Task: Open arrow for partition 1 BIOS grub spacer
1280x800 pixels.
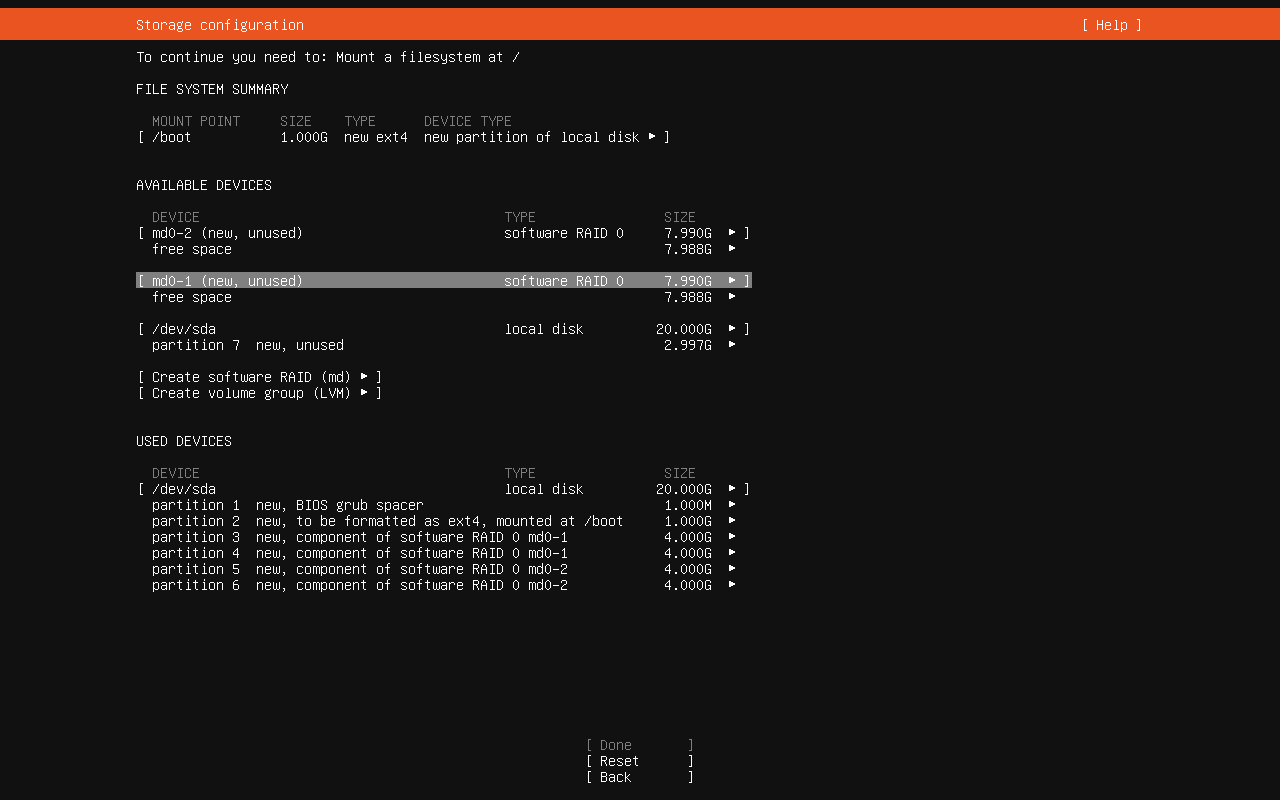Action: click(732, 505)
